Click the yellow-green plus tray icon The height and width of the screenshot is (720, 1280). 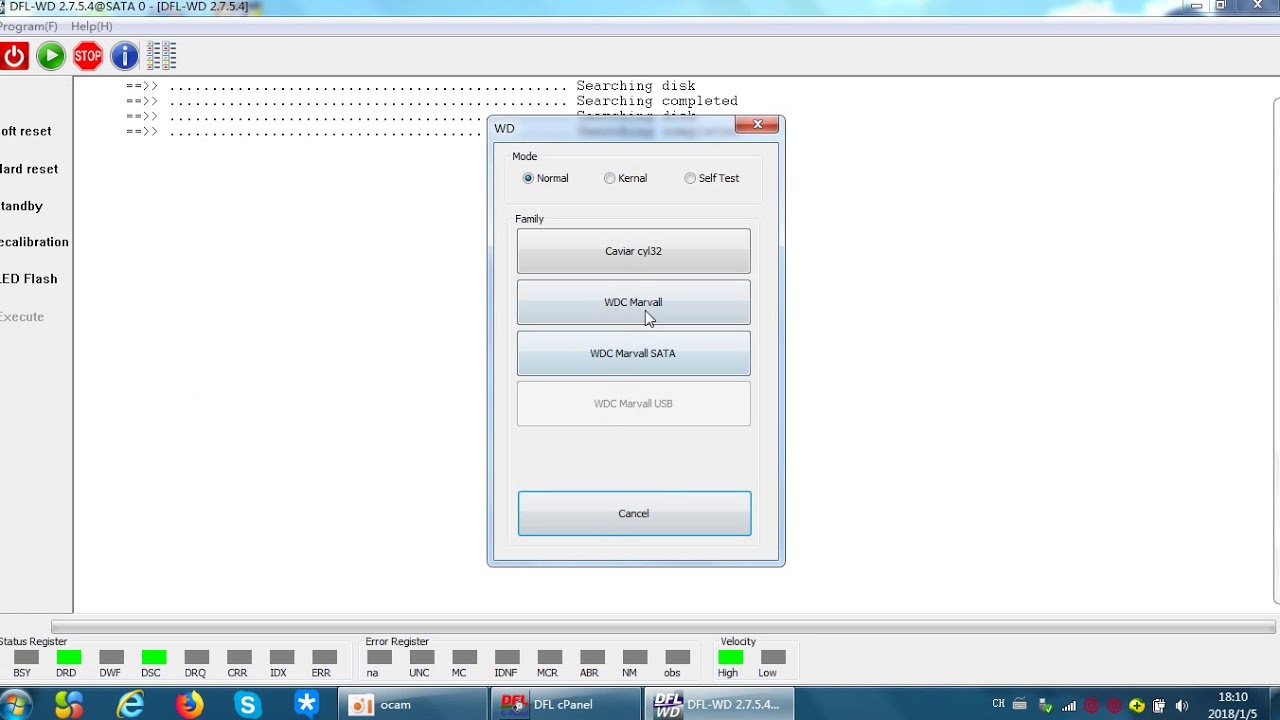1137,706
